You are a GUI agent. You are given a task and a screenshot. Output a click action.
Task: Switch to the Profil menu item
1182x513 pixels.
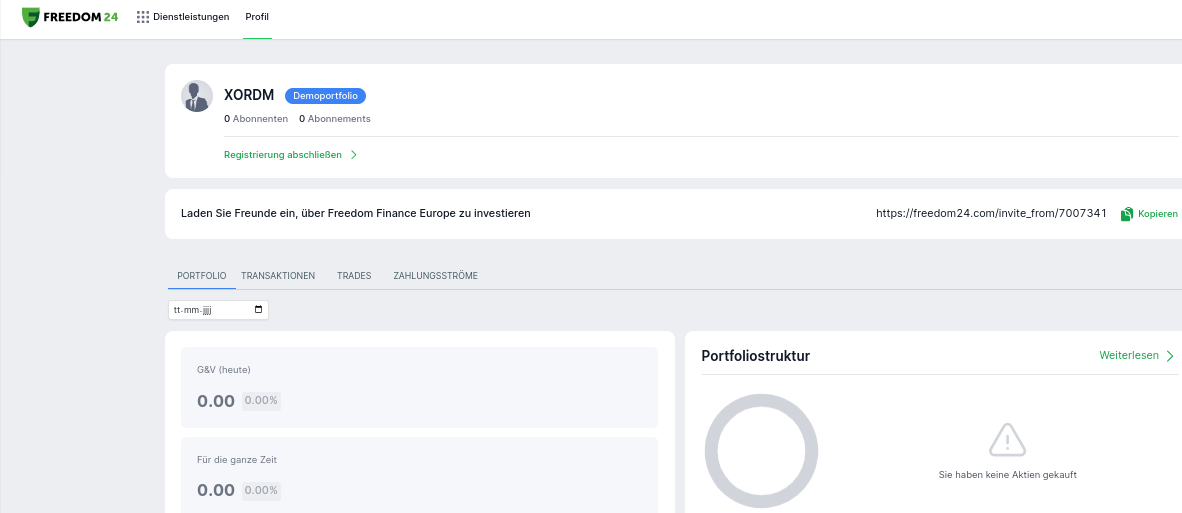pyautogui.click(x=257, y=17)
